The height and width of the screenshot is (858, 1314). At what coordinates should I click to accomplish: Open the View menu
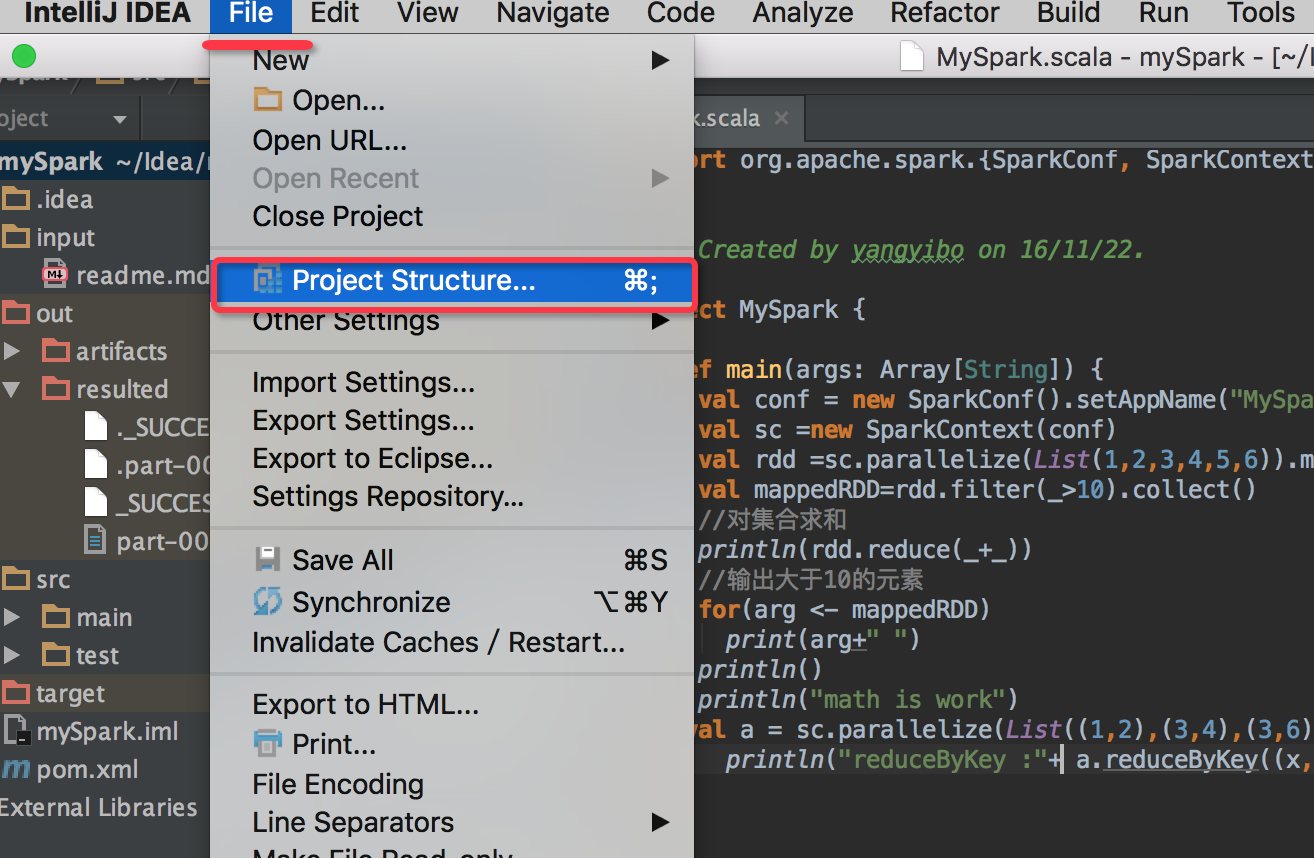coord(428,14)
